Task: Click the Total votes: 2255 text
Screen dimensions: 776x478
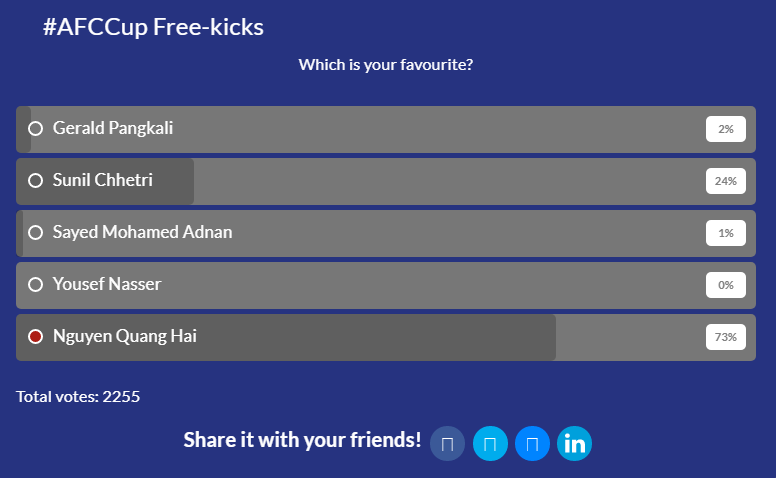Action: (x=78, y=397)
